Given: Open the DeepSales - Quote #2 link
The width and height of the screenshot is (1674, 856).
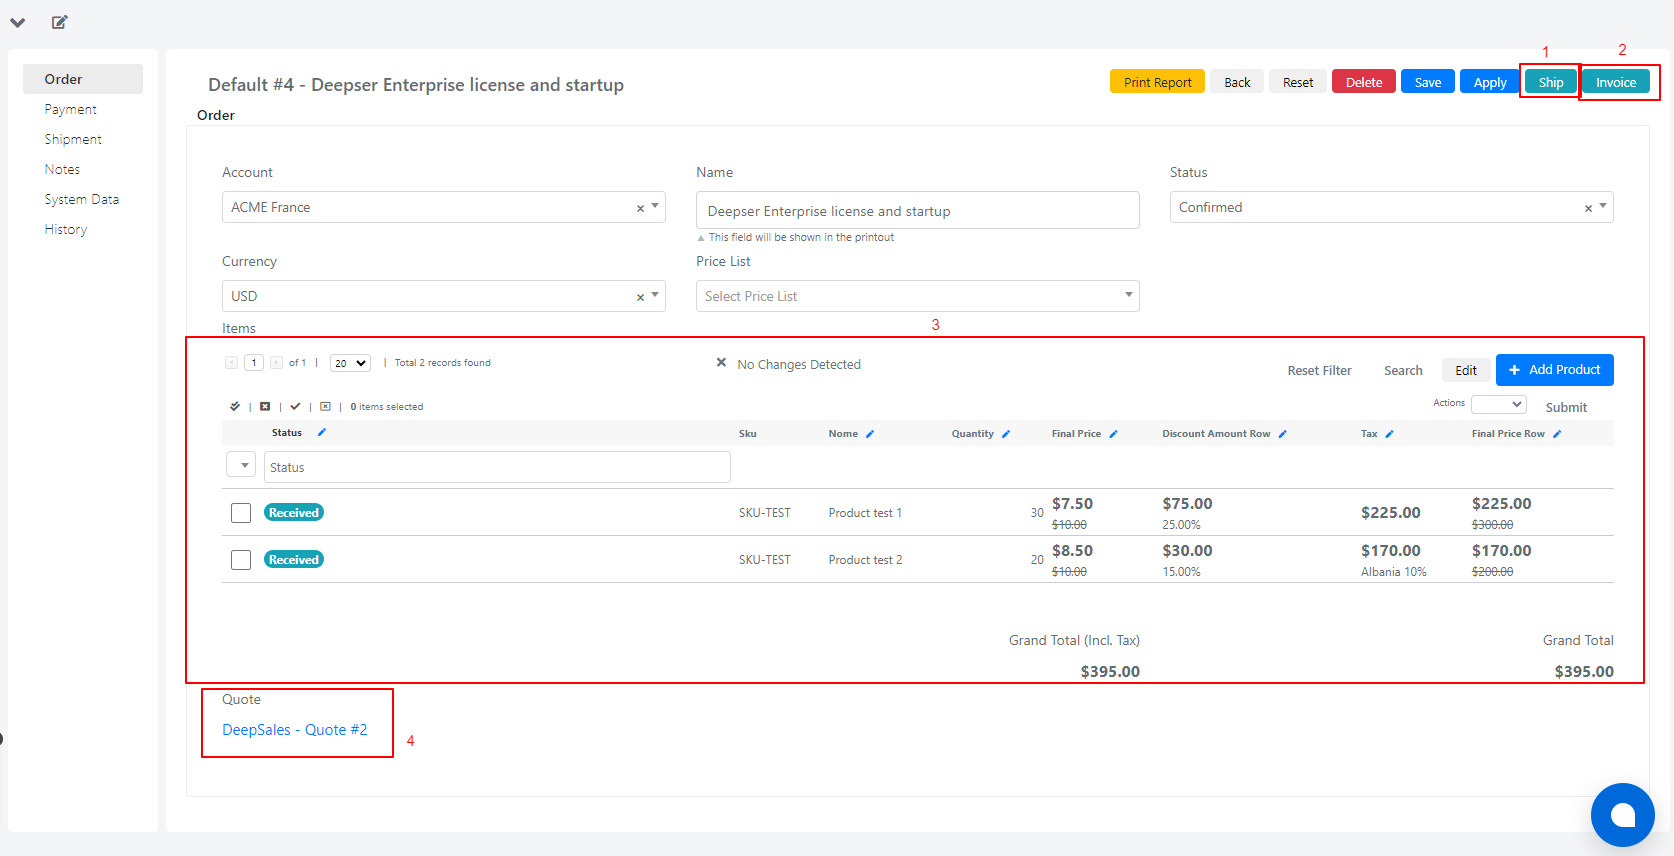Looking at the screenshot, I should 295,730.
